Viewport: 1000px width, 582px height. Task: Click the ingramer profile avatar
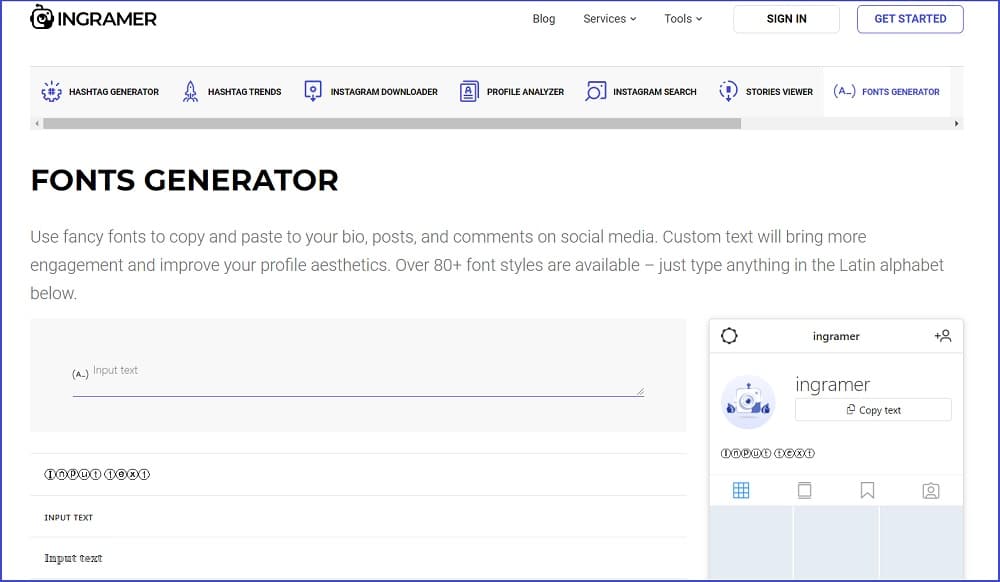pyautogui.click(x=748, y=402)
